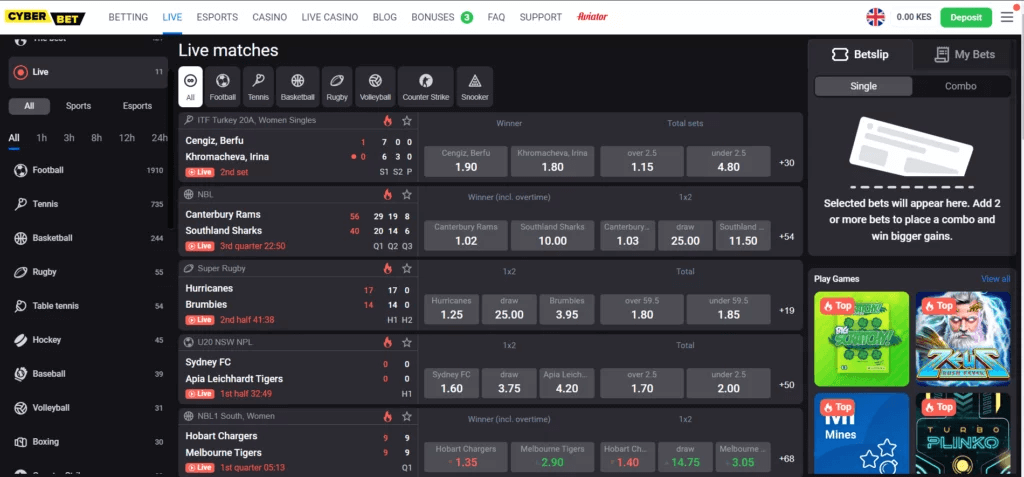The width and height of the screenshot is (1024, 477).
Task: Bet on Cengiz, Berfu at 1.90
Action: pyautogui.click(x=466, y=161)
